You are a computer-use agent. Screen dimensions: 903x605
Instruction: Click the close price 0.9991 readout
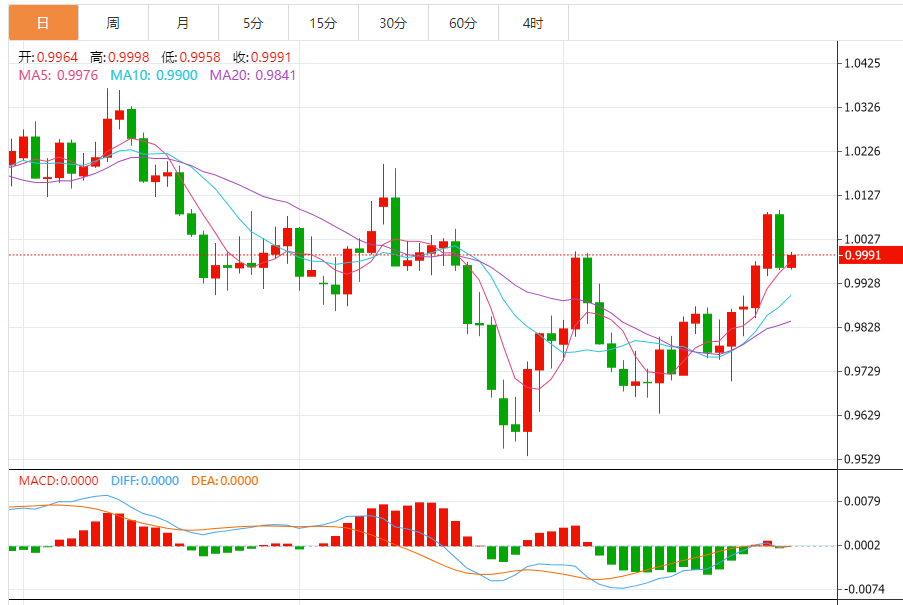(271, 57)
